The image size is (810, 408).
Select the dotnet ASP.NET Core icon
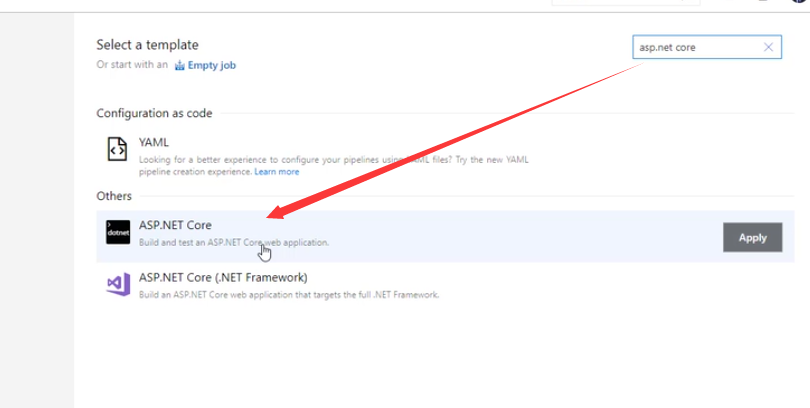118,232
